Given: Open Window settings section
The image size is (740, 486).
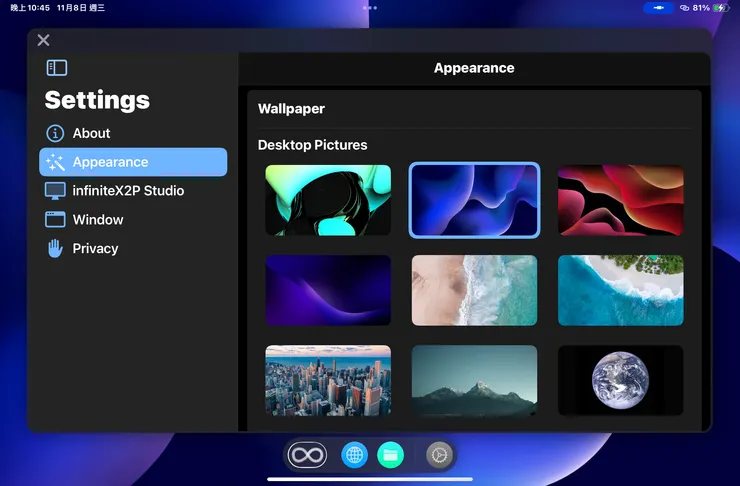Looking at the screenshot, I should pyautogui.click(x=133, y=220).
